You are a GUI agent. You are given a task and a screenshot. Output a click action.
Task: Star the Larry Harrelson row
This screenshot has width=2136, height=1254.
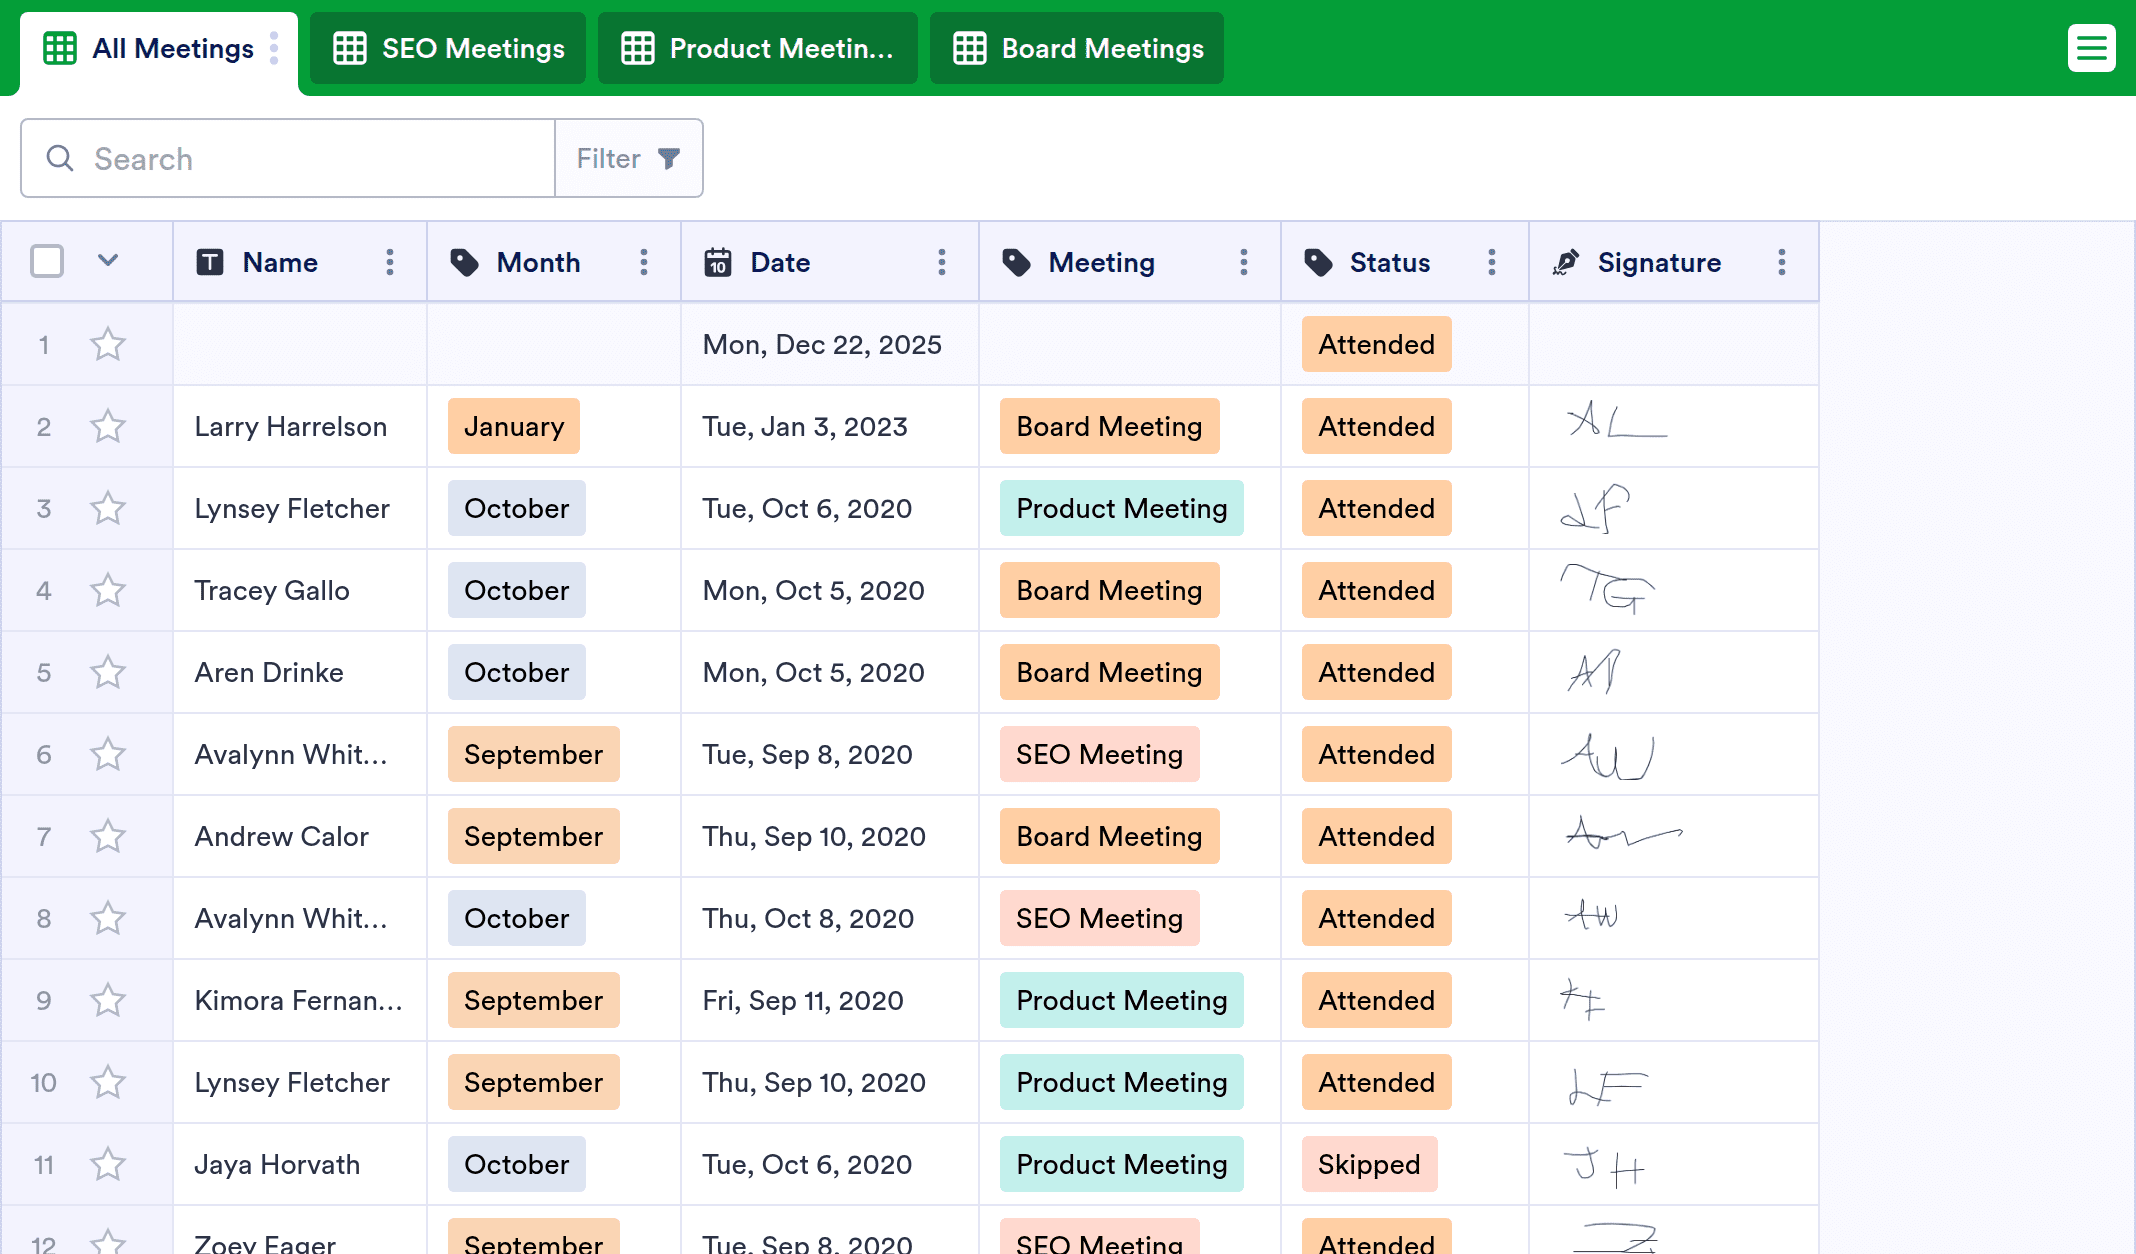(x=108, y=427)
